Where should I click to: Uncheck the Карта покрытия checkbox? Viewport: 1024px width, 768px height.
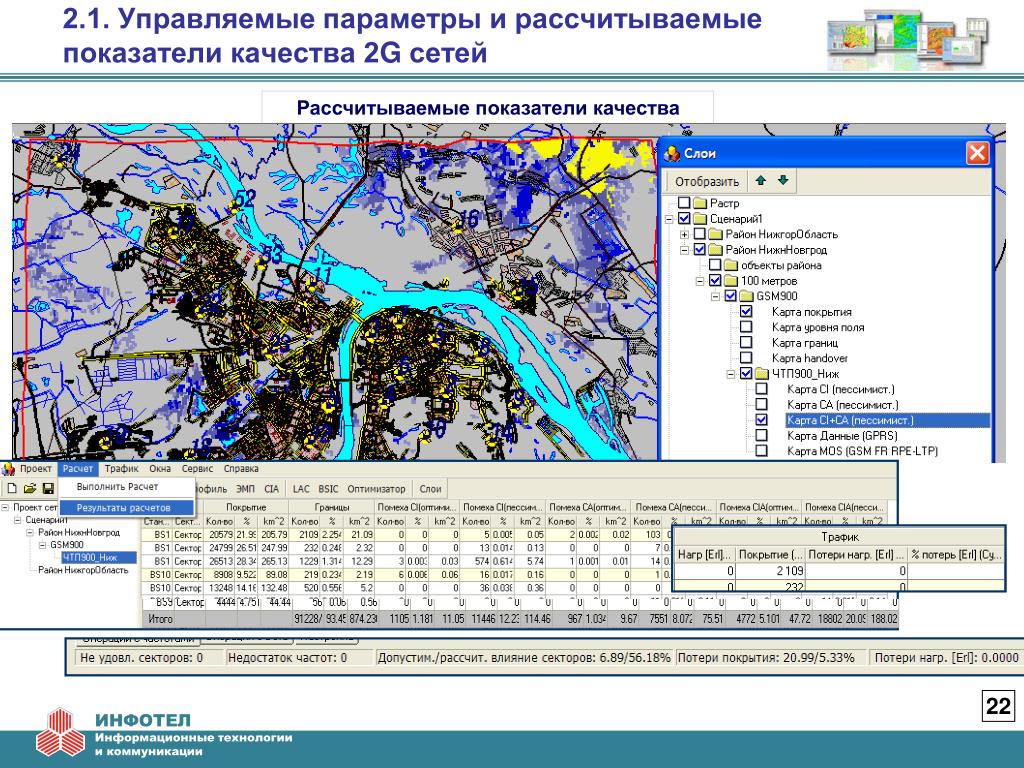tap(746, 312)
